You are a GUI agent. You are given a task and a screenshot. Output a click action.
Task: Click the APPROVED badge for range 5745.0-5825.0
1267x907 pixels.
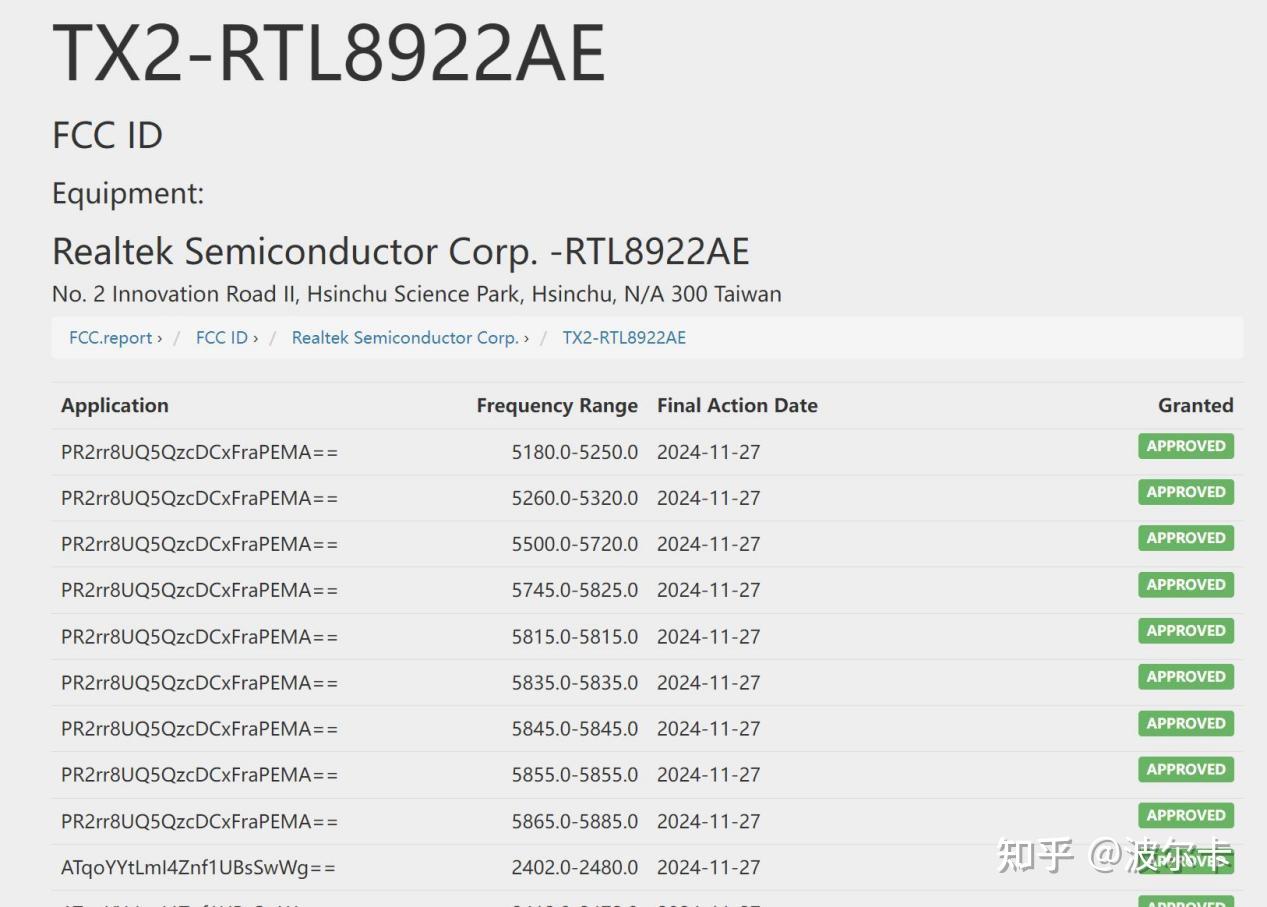tap(1185, 584)
